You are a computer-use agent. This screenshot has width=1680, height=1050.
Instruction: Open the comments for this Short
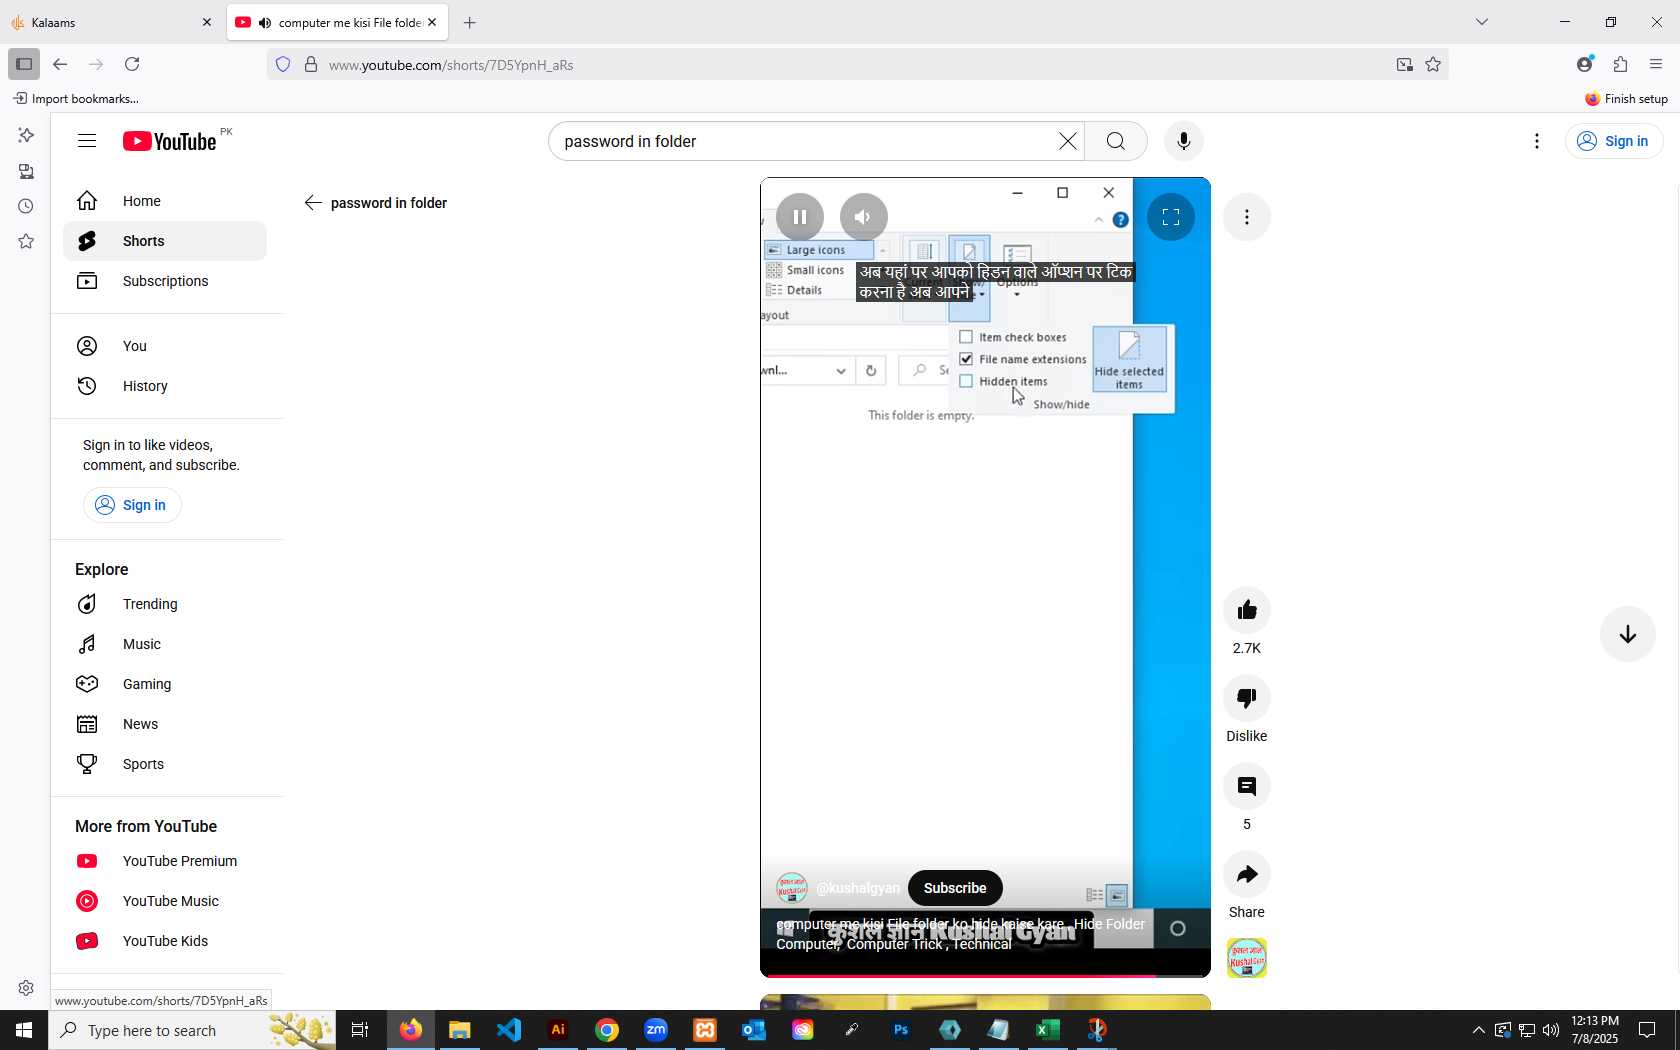[x=1247, y=786]
